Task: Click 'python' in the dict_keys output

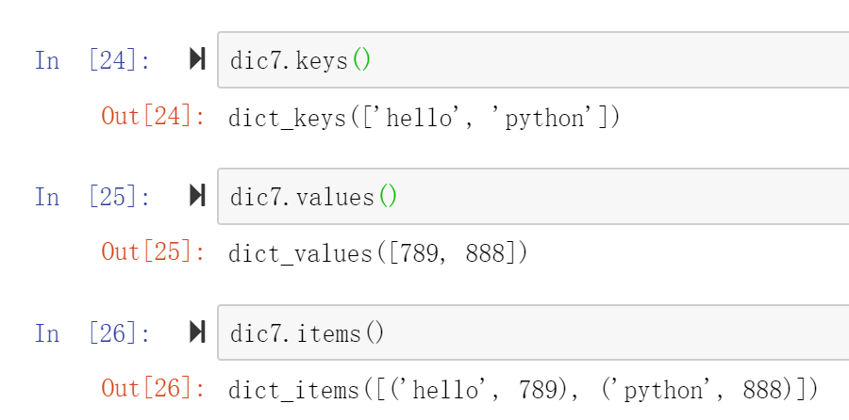Action: (x=543, y=117)
